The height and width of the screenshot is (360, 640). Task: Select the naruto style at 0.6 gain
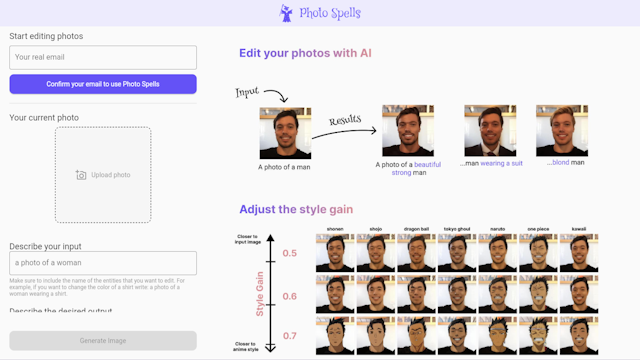[498, 294]
